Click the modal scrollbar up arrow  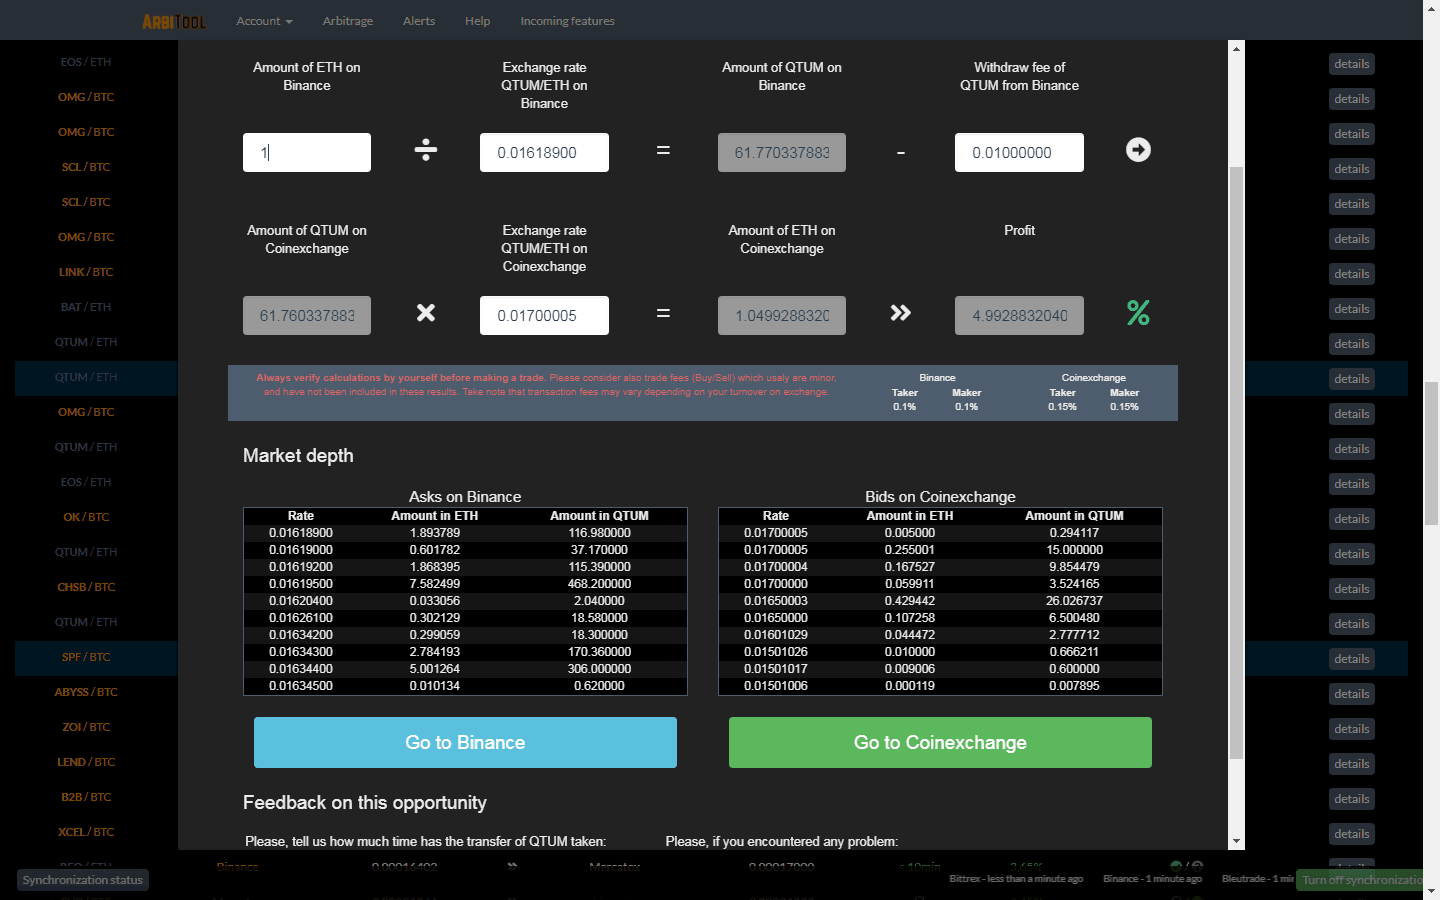(1237, 48)
